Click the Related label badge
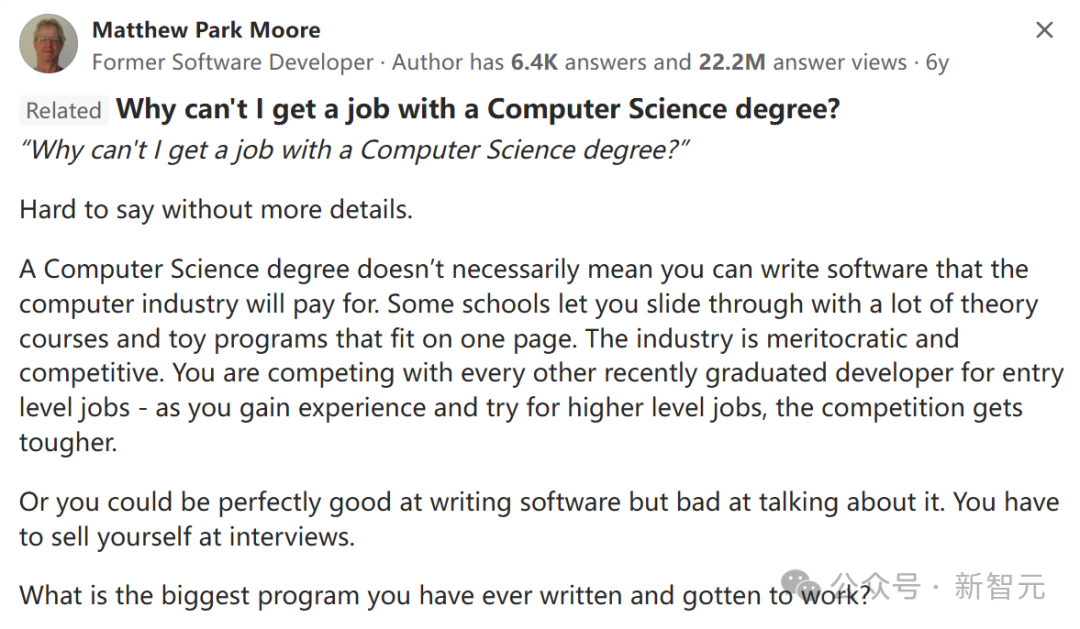Image resolution: width=1080 pixels, height=629 pixels. (63, 110)
